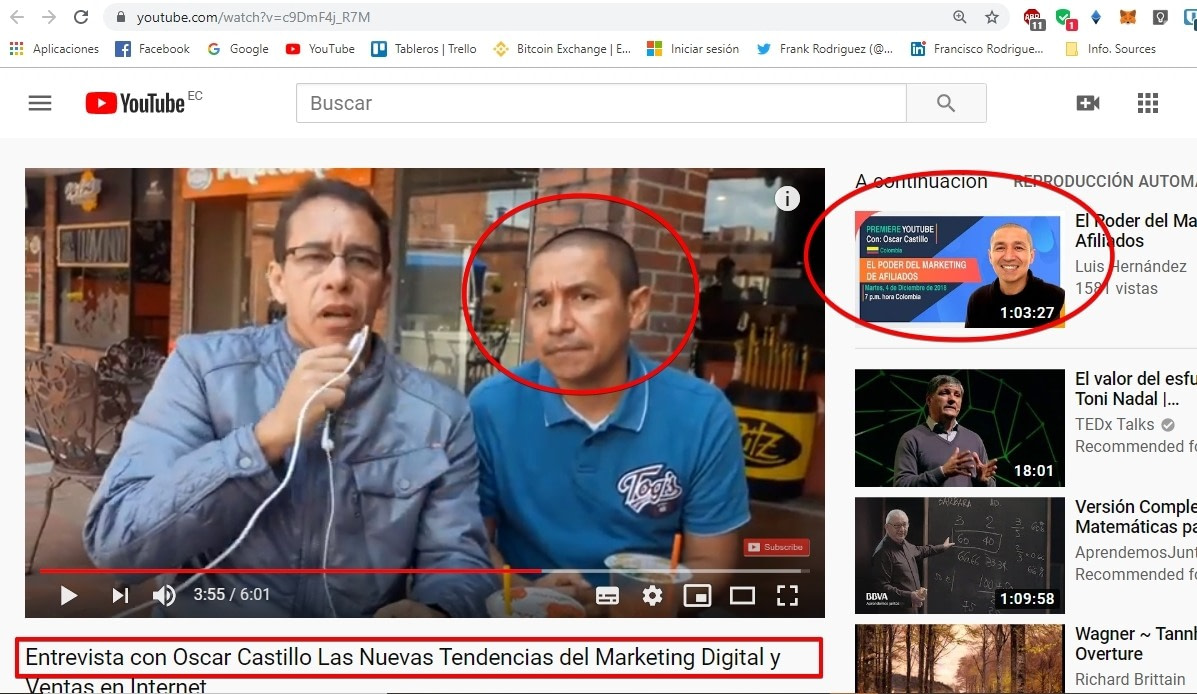The width and height of the screenshot is (1197, 694).
Task: Open the Aplicaciones apps bookmark
Action: (54, 49)
